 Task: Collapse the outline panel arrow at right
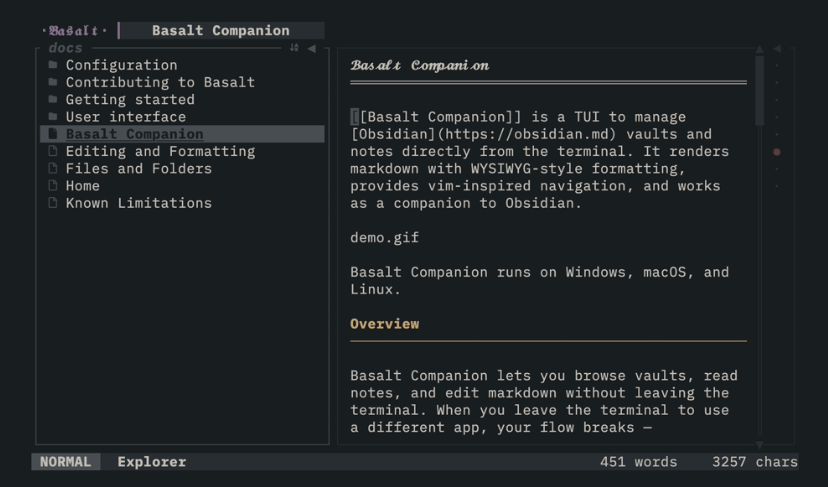(x=777, y=49)
